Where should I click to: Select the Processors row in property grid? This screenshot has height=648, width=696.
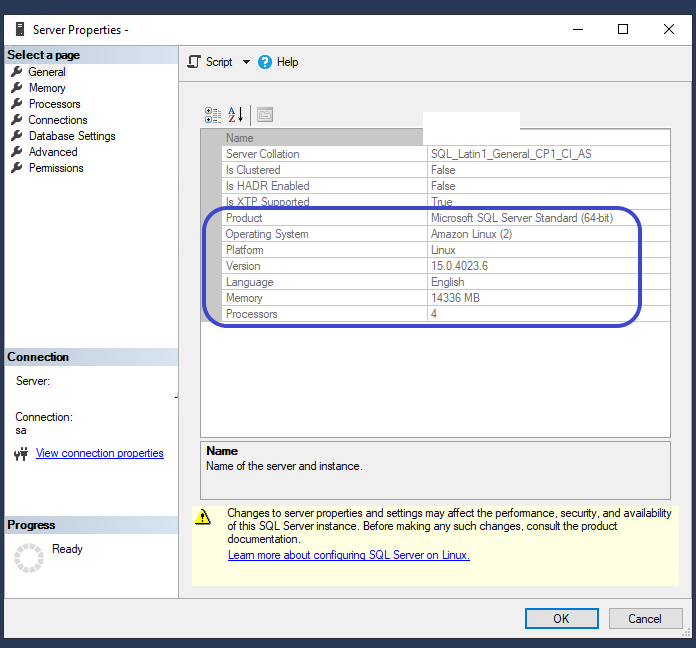[446, 314]
